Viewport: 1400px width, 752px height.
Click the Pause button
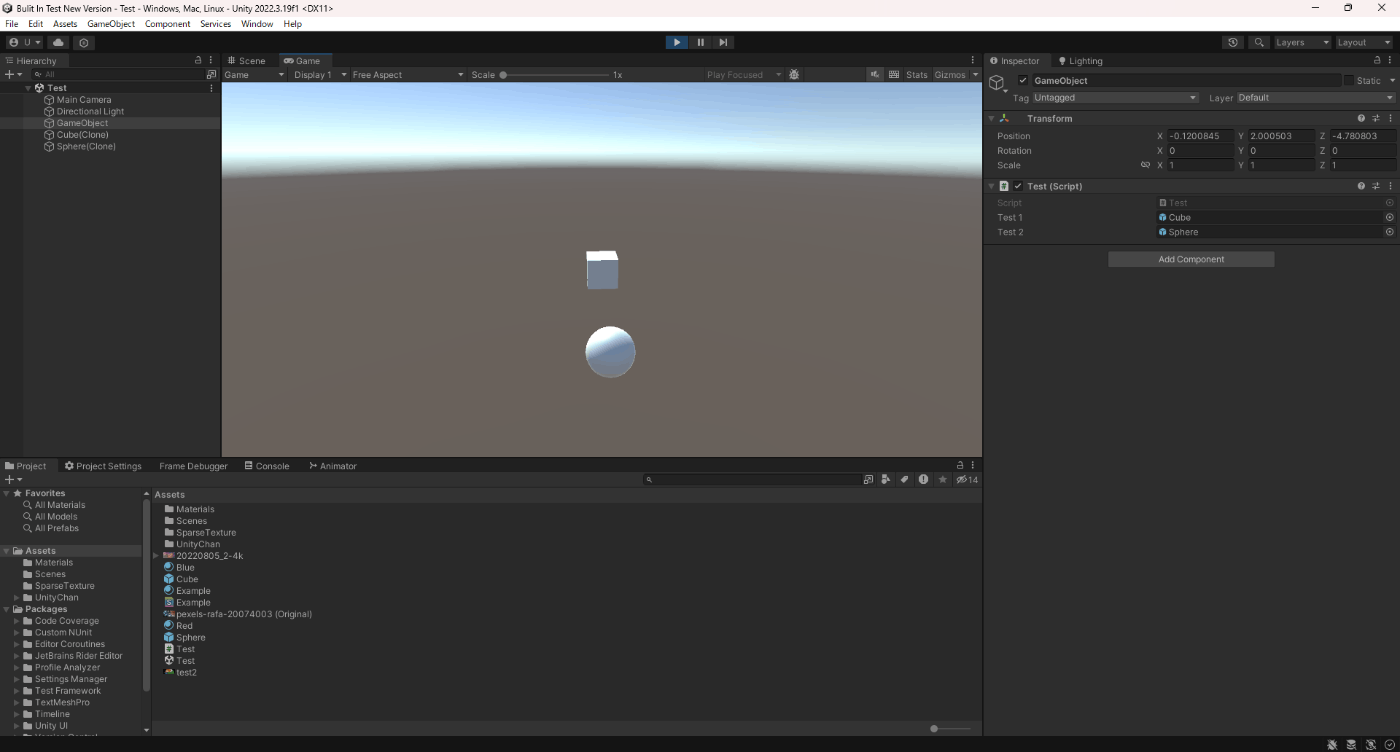(x=700, y=42)
